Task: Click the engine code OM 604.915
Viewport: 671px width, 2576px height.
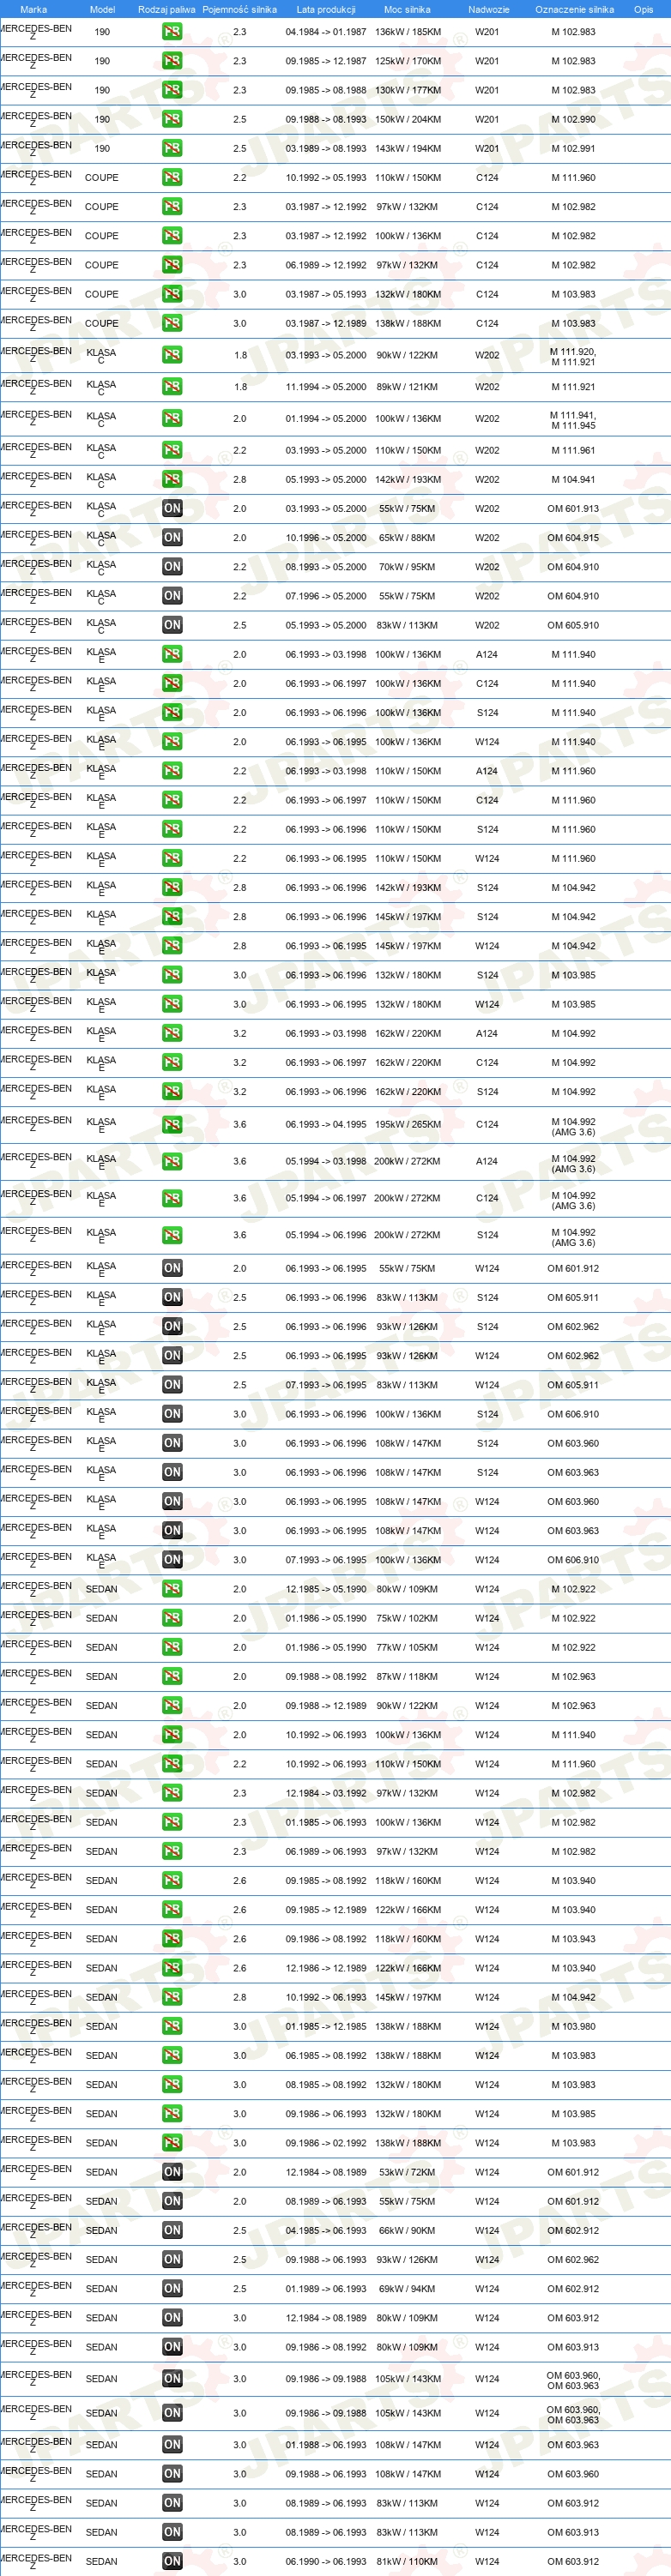Action: [x=573, y=537]
